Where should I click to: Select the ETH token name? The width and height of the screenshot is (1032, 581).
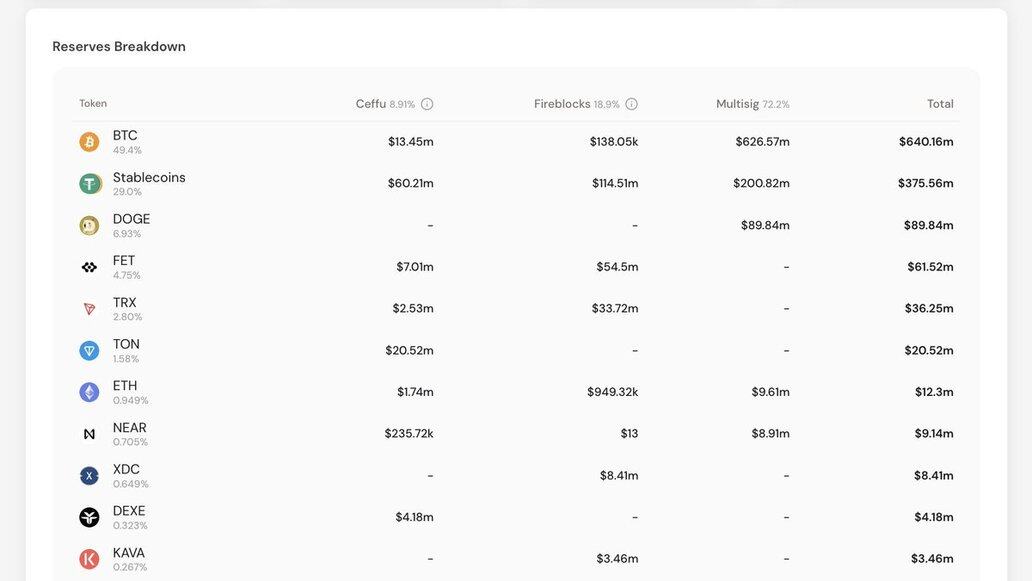[x=125, y=386]
